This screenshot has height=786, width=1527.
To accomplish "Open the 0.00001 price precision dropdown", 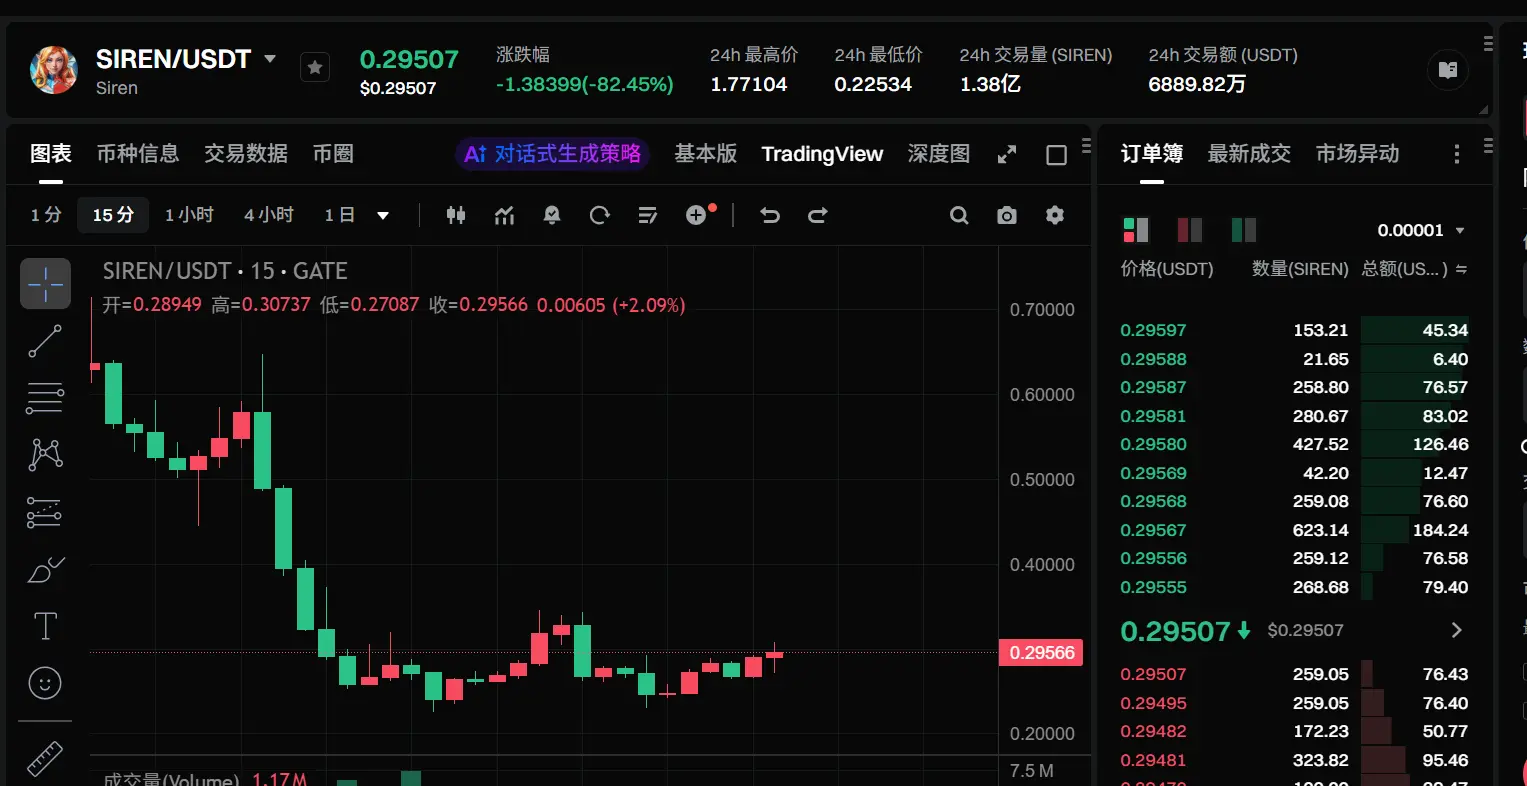I will (x=1421, y=230).
